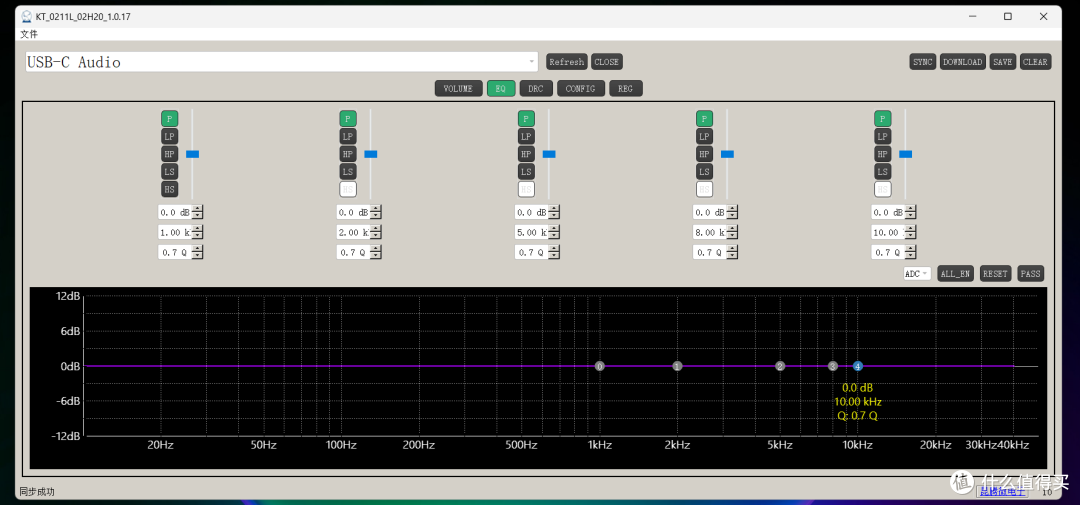
Task: Select LS filter for the 10.00 band
Action: click(882, 172)
